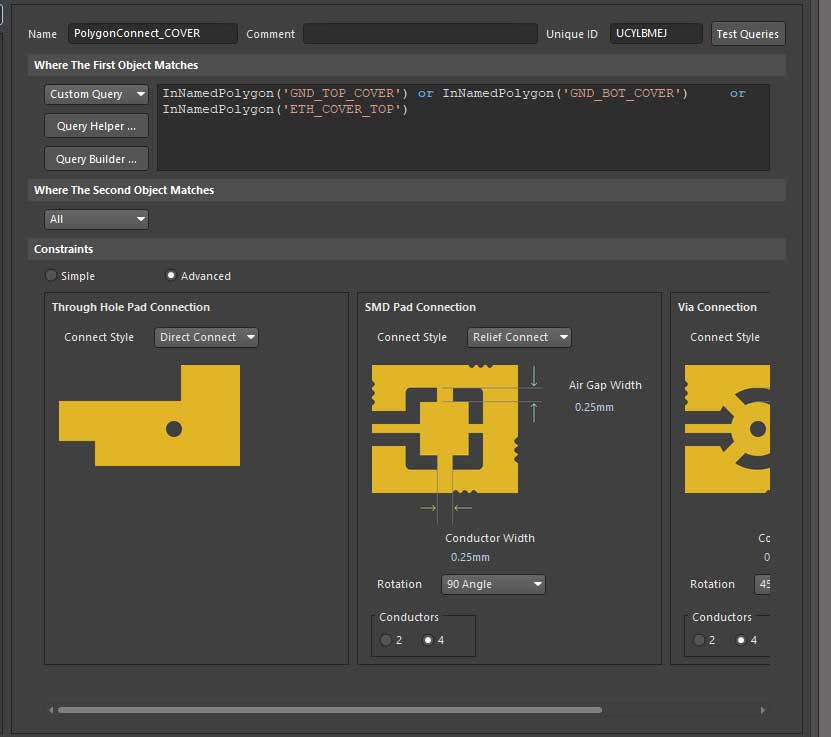The height and width of the screenshot is (737, 831).
Task: Select the Simple constraints radio button
Action: click(x=51, y=276)
